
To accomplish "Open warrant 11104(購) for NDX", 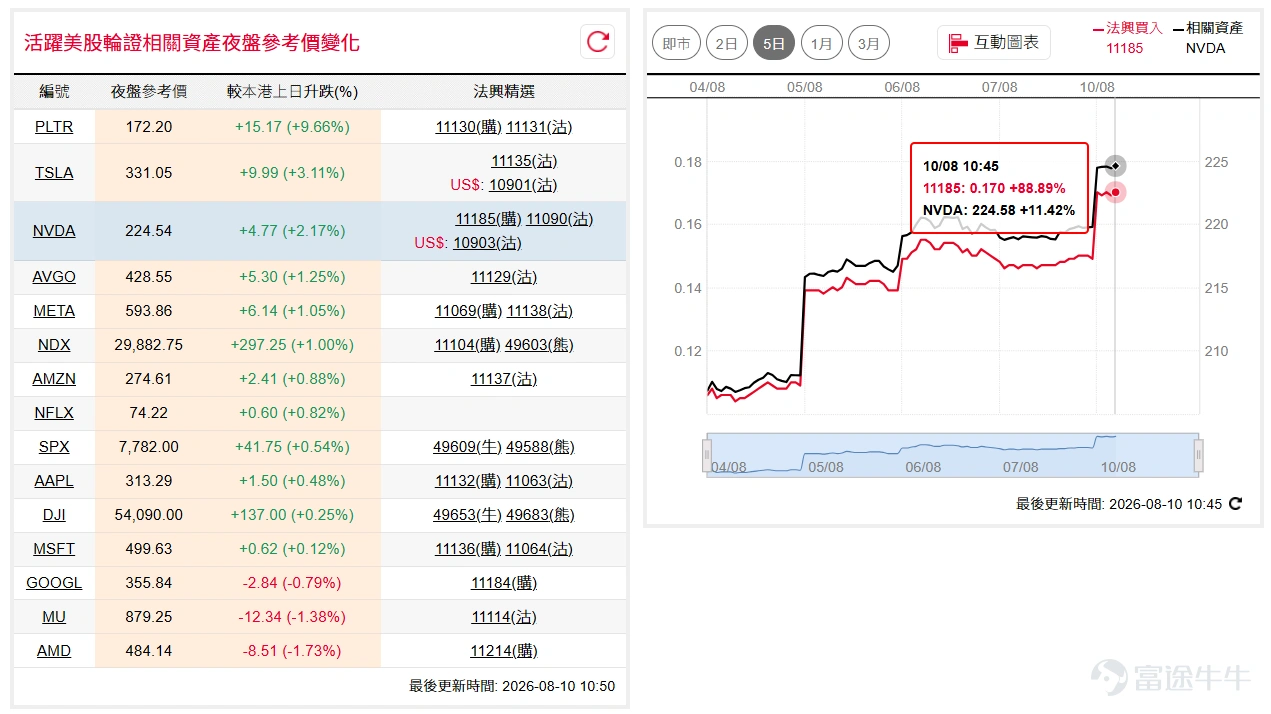I will point(467,345).
